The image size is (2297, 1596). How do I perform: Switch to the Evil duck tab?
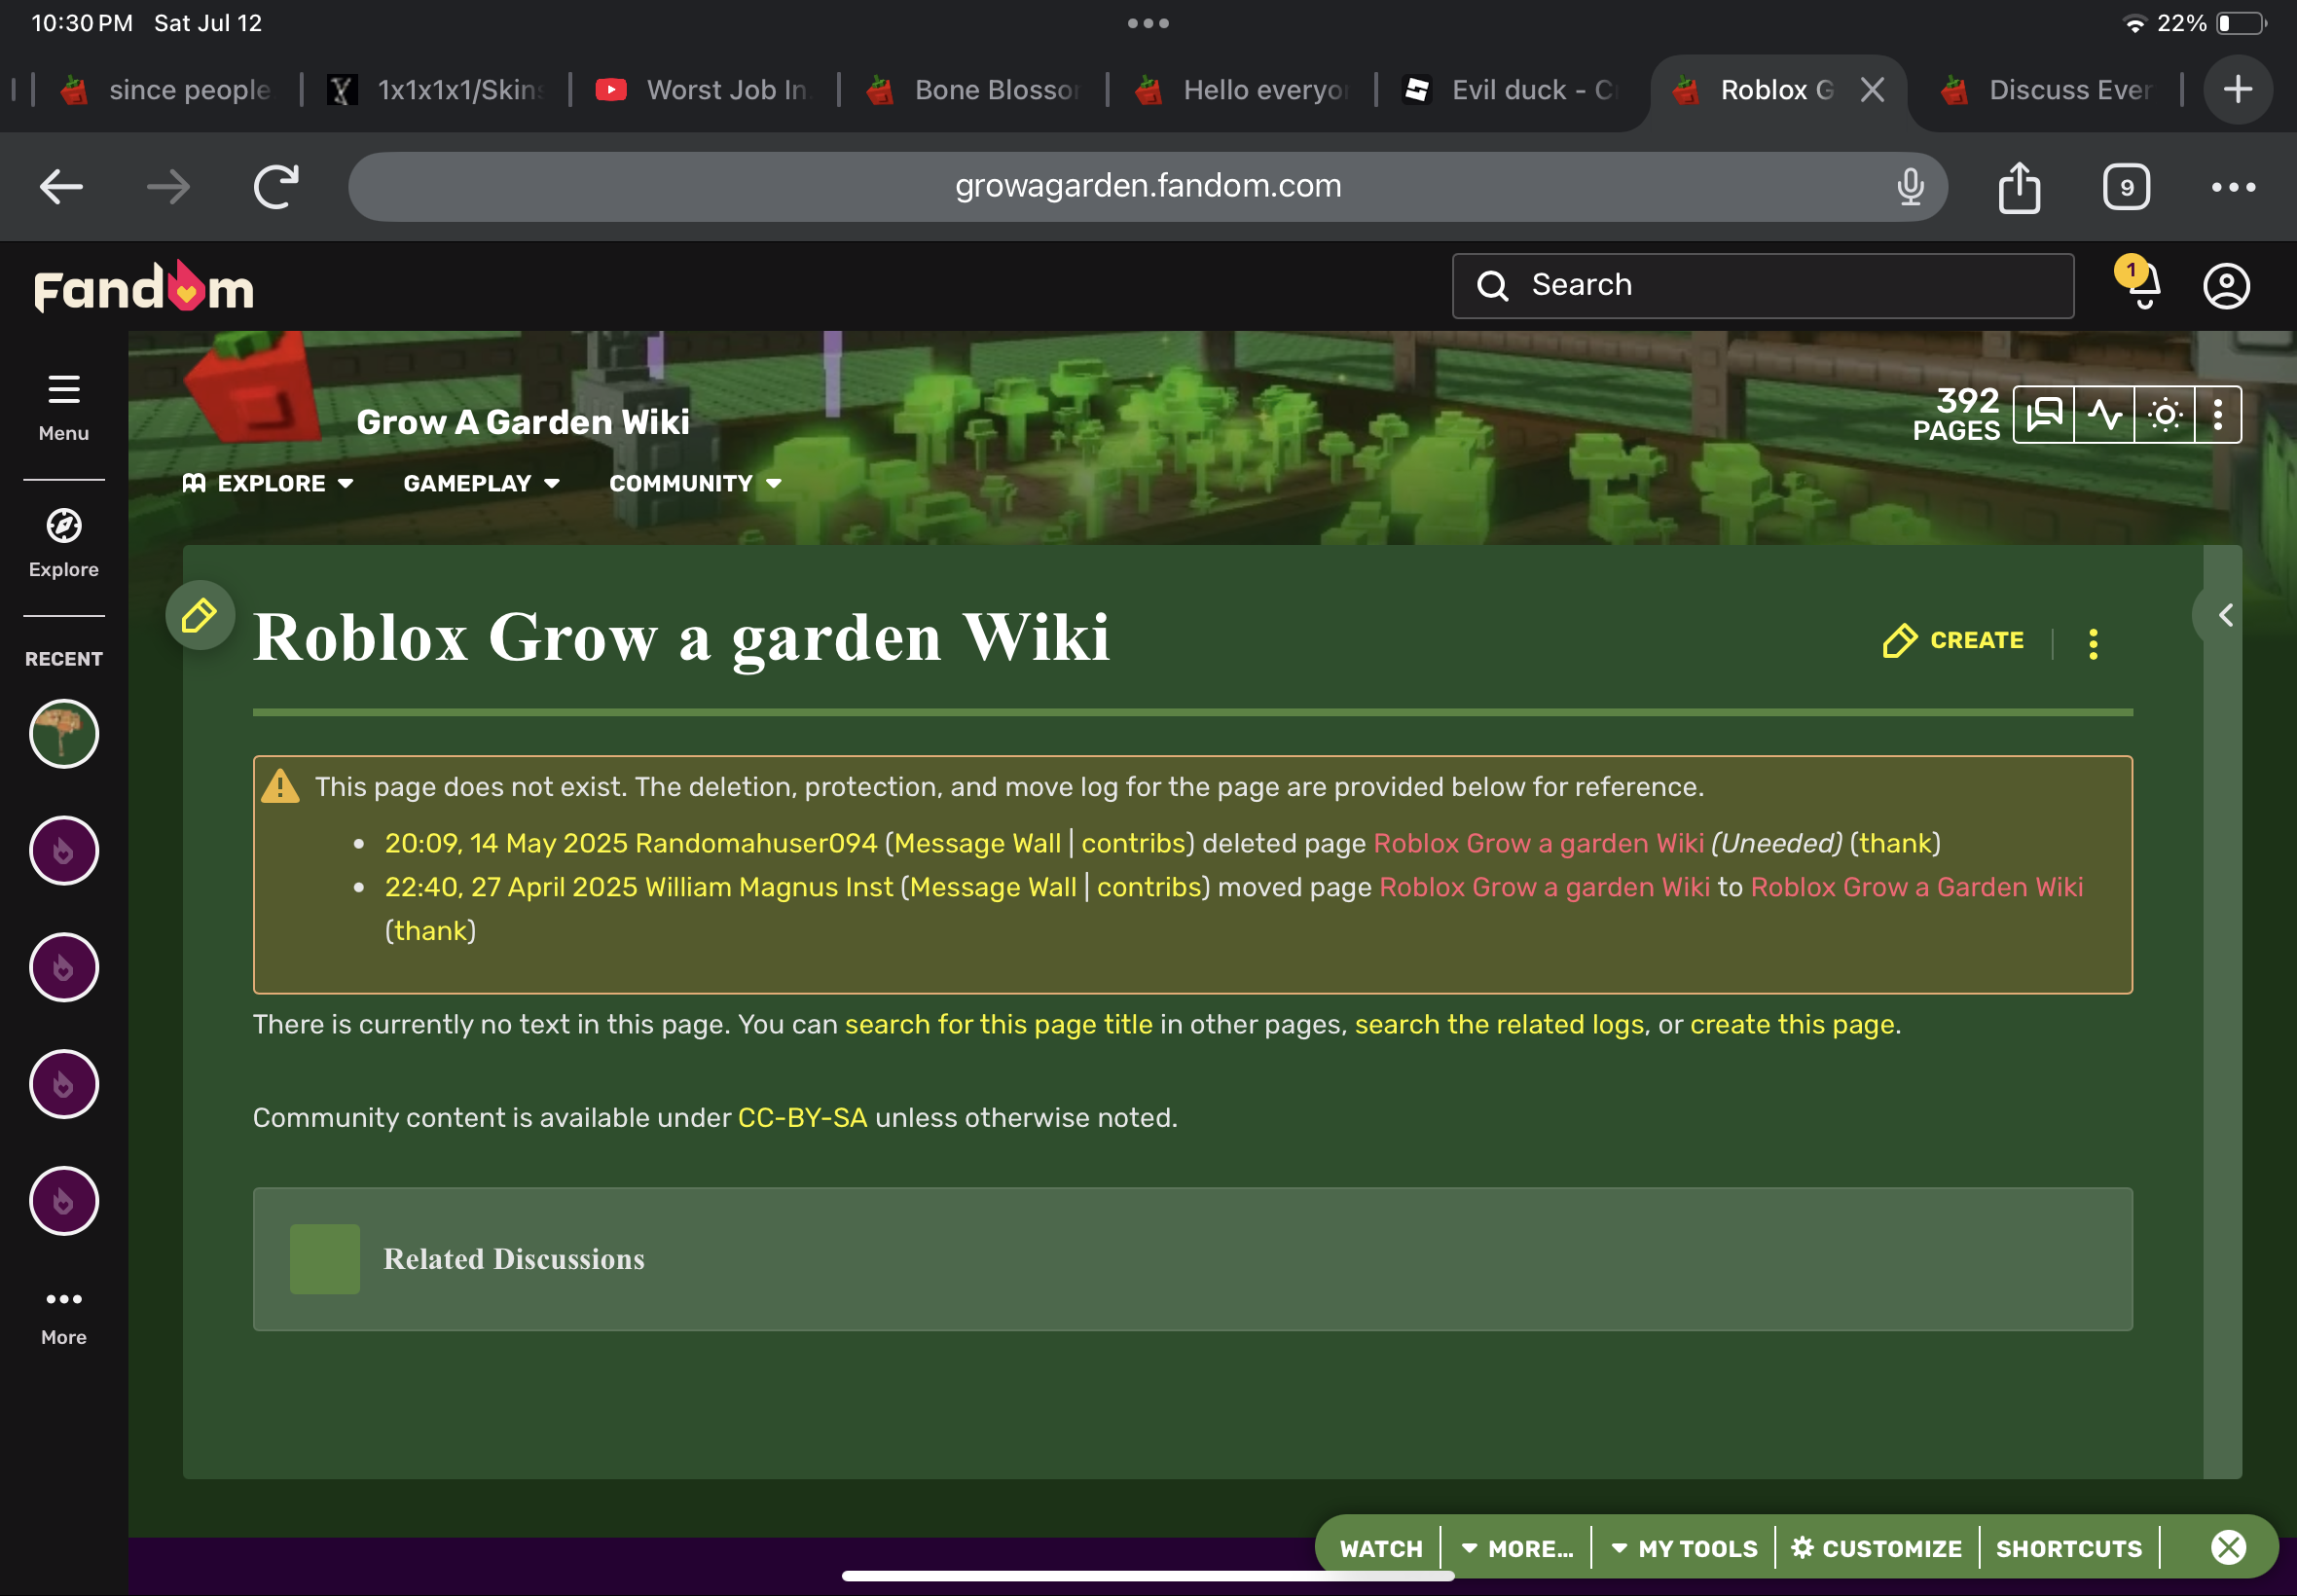(1511, 90)
